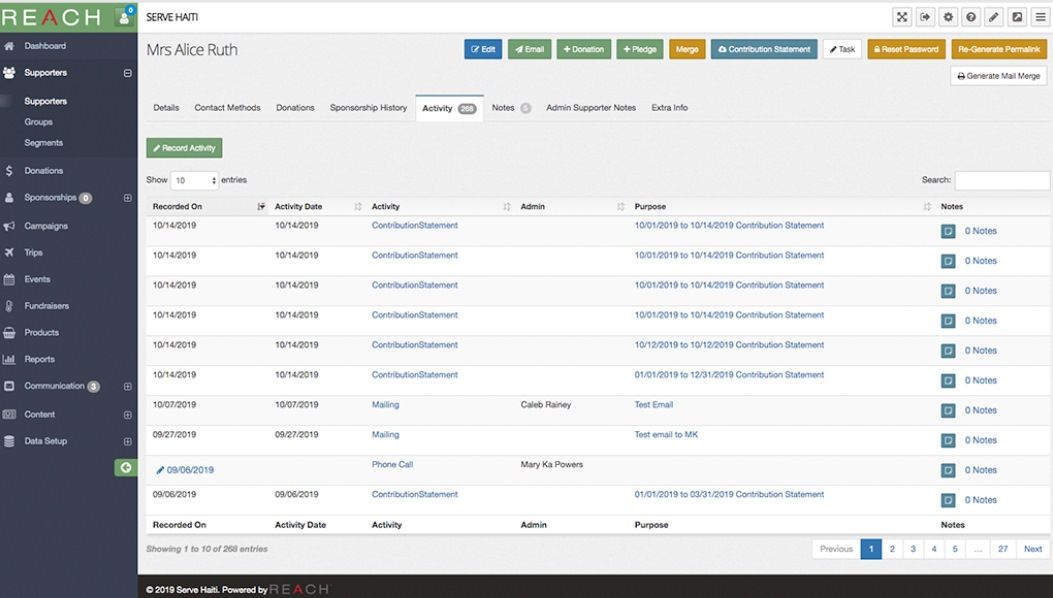
Task: Open Trips in the sidebar
Action: [34, 253]
